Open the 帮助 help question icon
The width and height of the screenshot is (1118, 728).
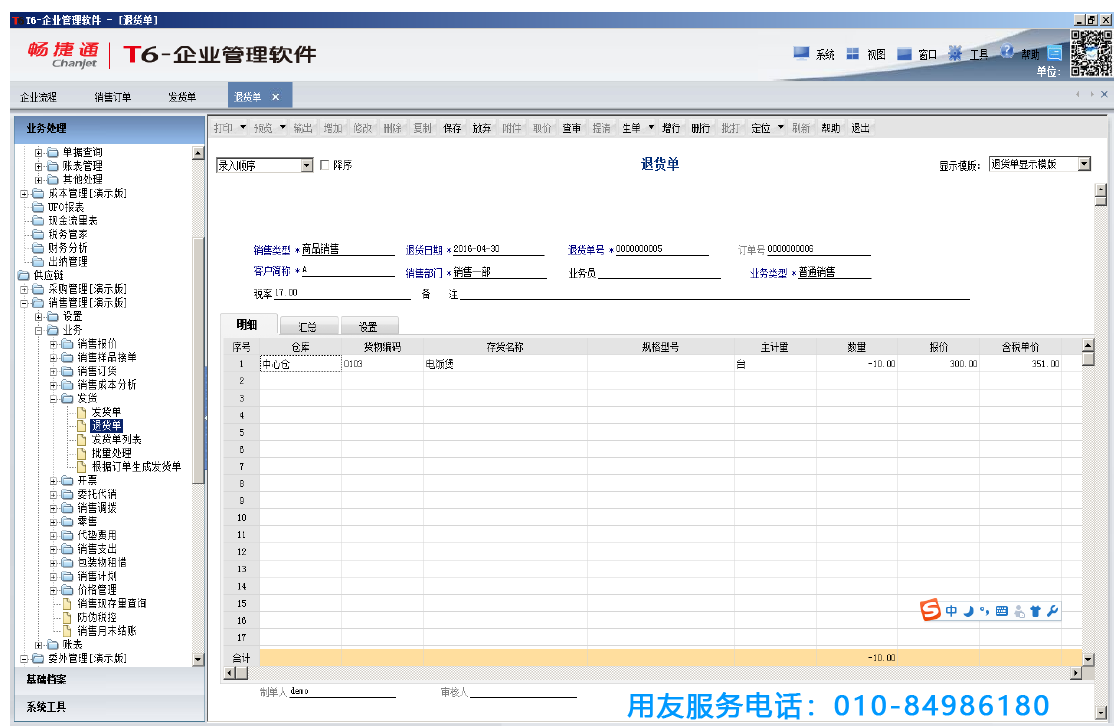tap(1007, 51)
